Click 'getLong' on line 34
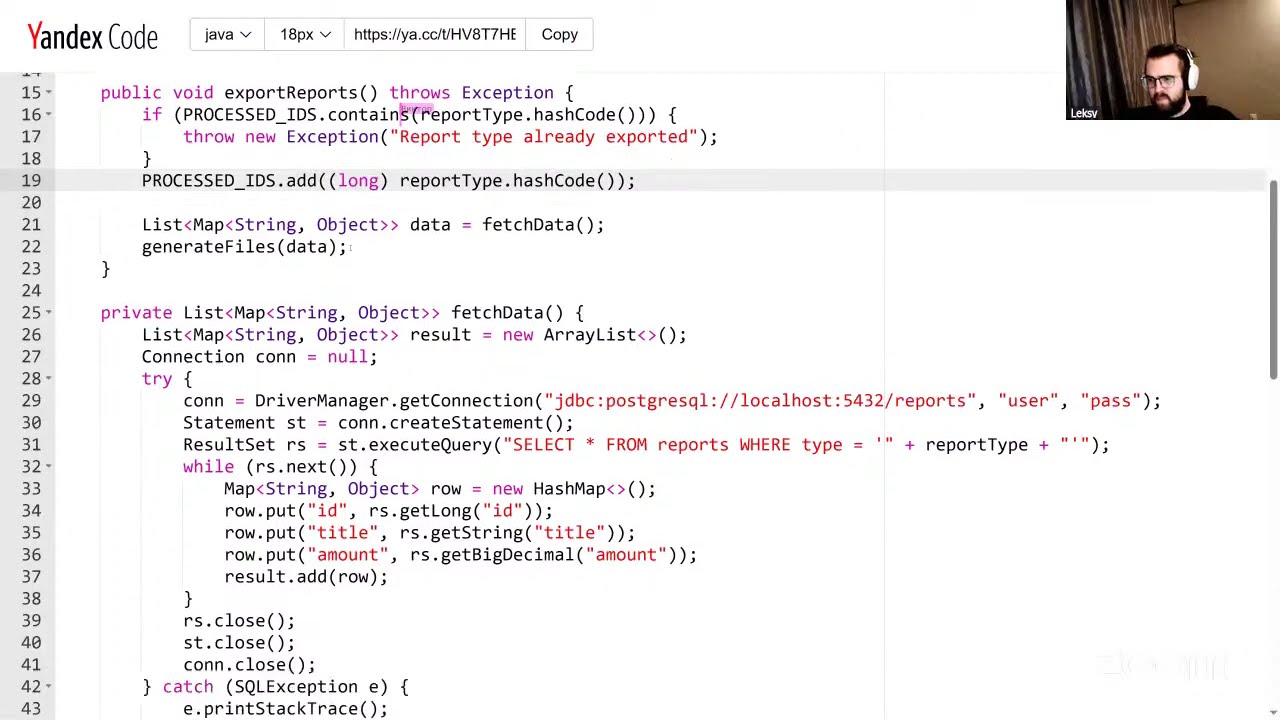The width and height of the screenshot is (1280, 720). tap(435, 511)
